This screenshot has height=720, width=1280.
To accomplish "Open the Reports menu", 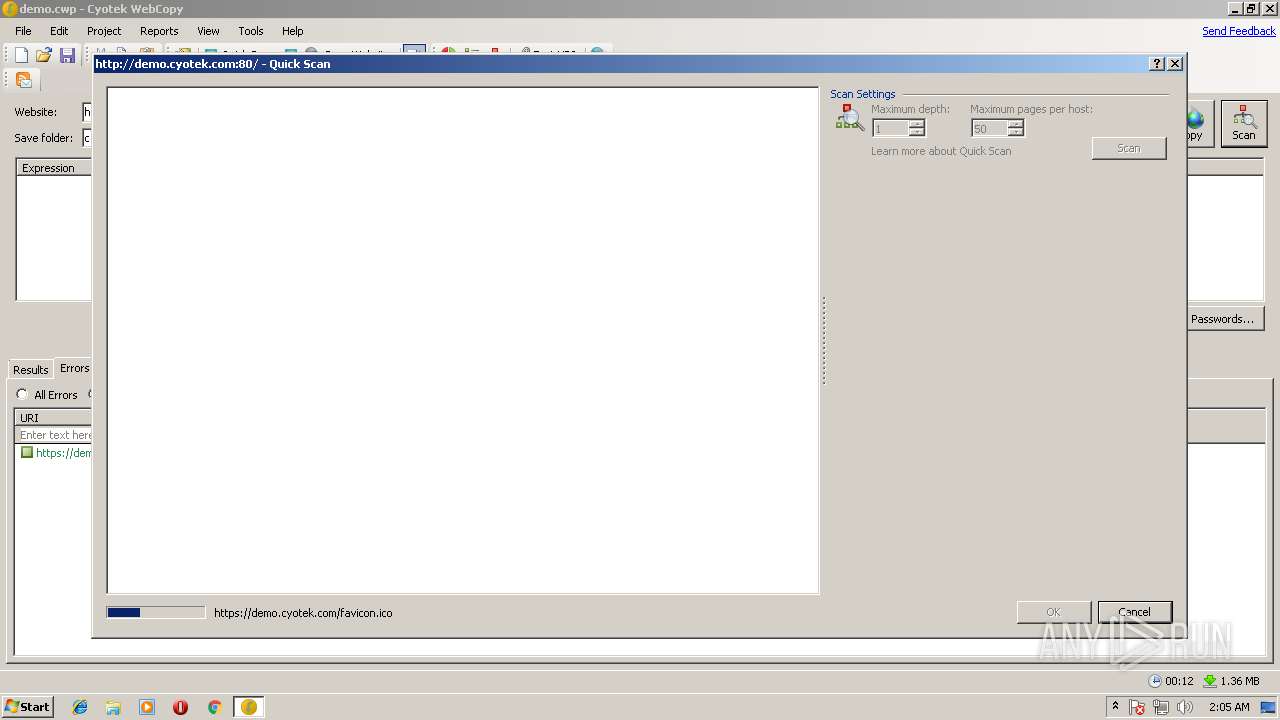I will point(159,31).
